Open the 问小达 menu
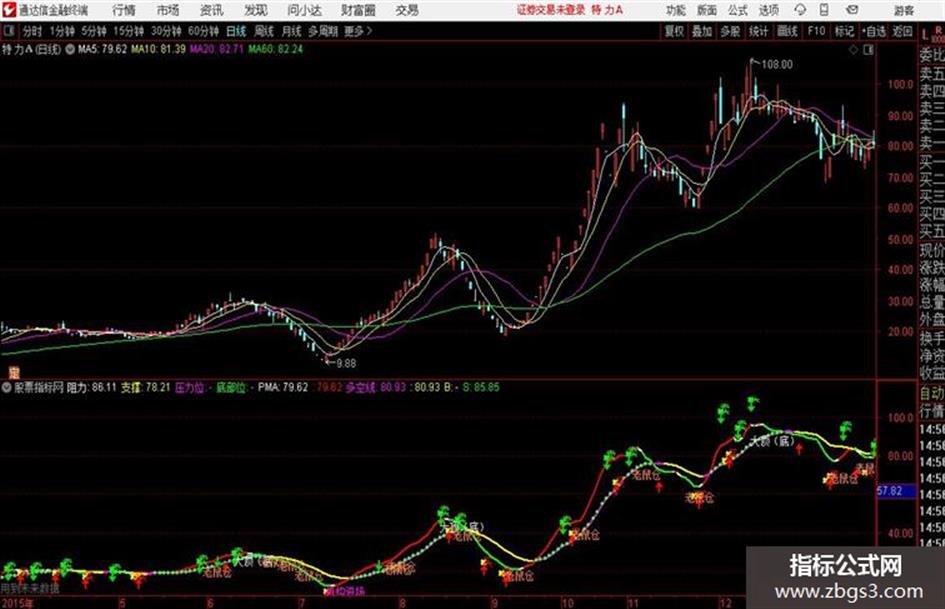This screenshot has width=945, height=609. click(x=304, y=10)
